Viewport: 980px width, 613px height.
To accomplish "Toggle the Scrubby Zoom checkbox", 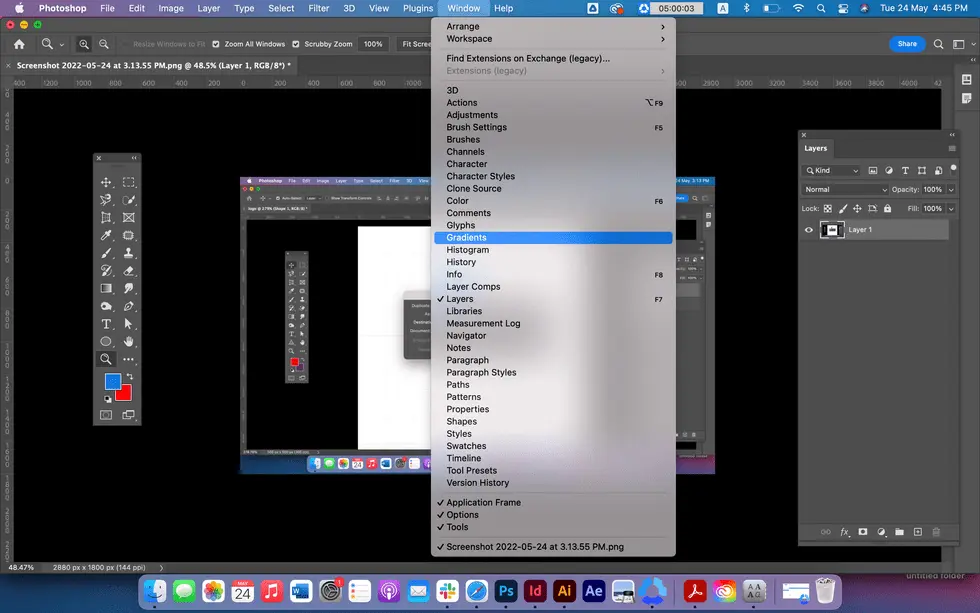I will (295, 44).
